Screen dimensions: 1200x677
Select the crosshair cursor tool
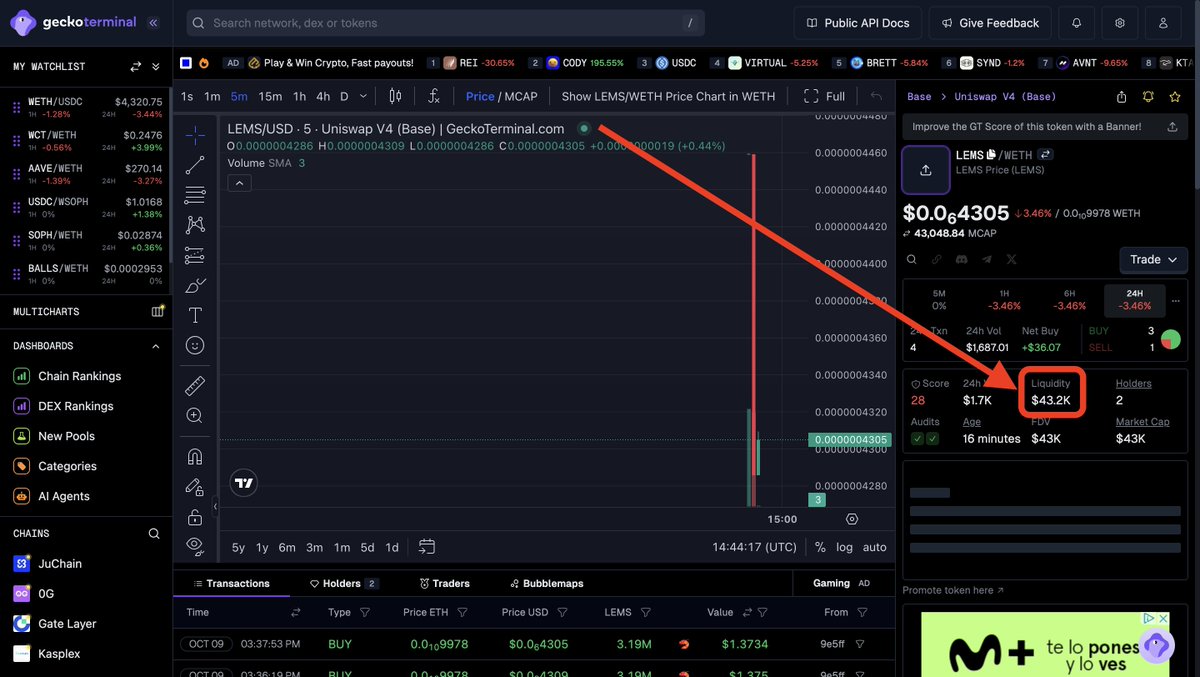coord(195,135)
